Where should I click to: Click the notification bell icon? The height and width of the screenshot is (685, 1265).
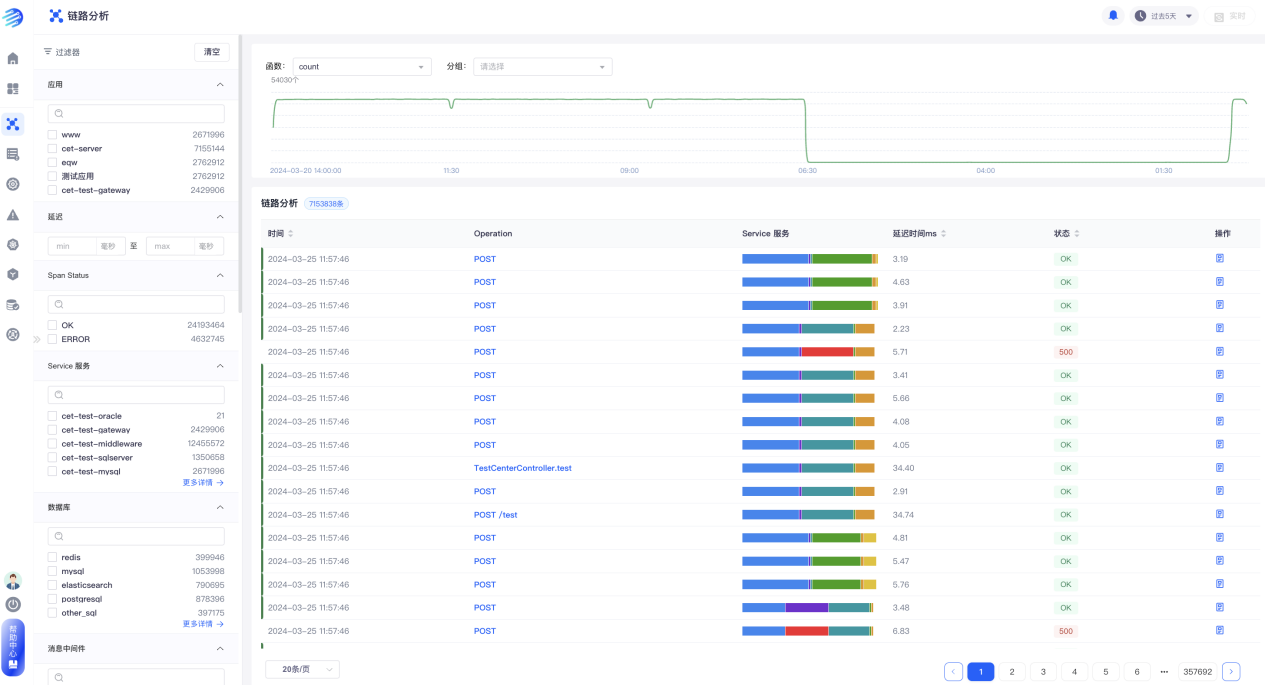coord(1113,16)
